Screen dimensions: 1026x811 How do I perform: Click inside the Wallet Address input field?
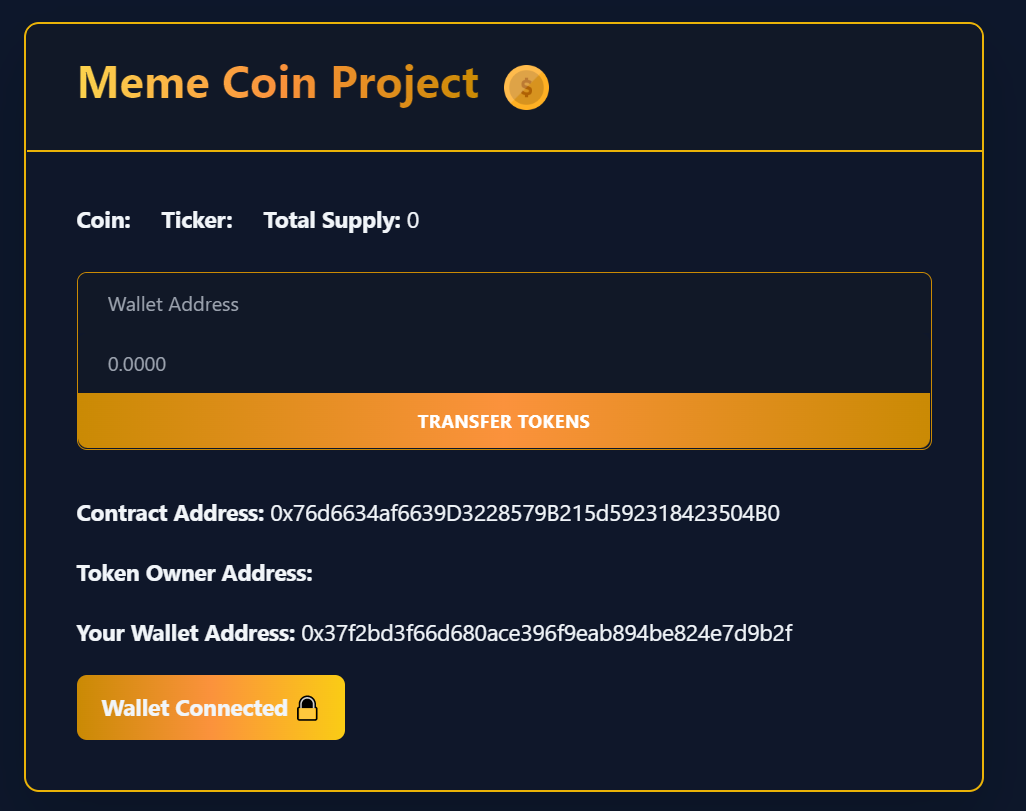pos(400,304)
